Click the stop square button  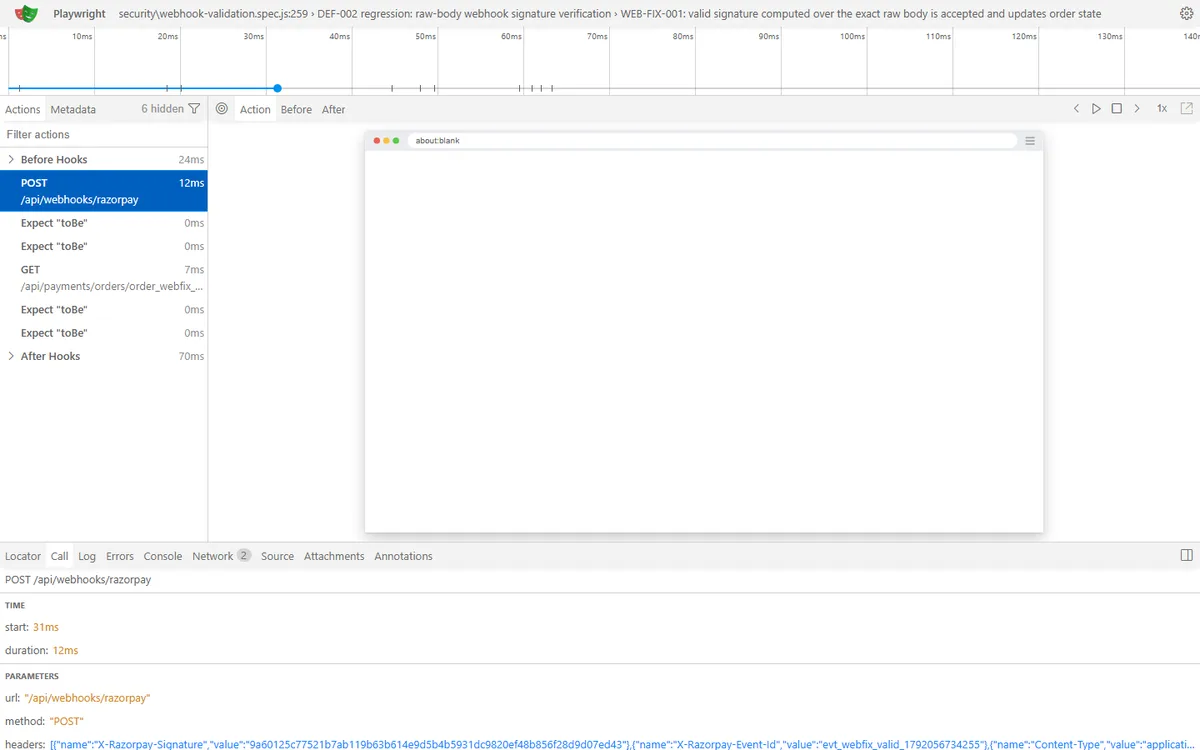point(1117,108)
